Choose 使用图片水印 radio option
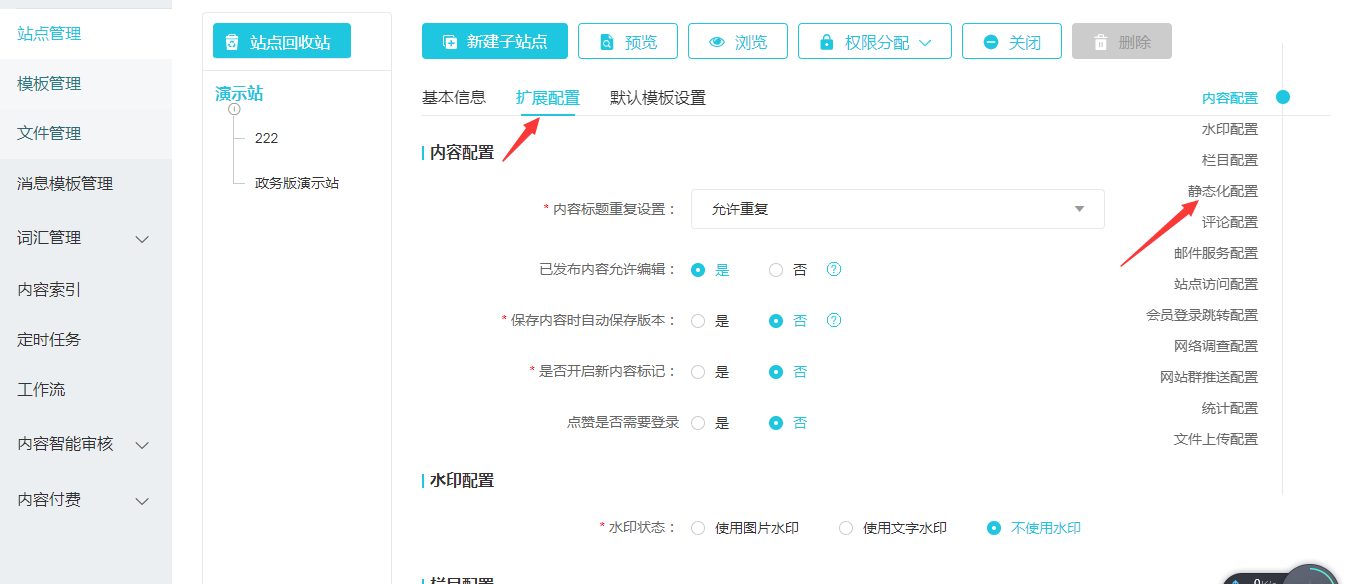This screenshot has height=584, width=1361. [699, 528]
